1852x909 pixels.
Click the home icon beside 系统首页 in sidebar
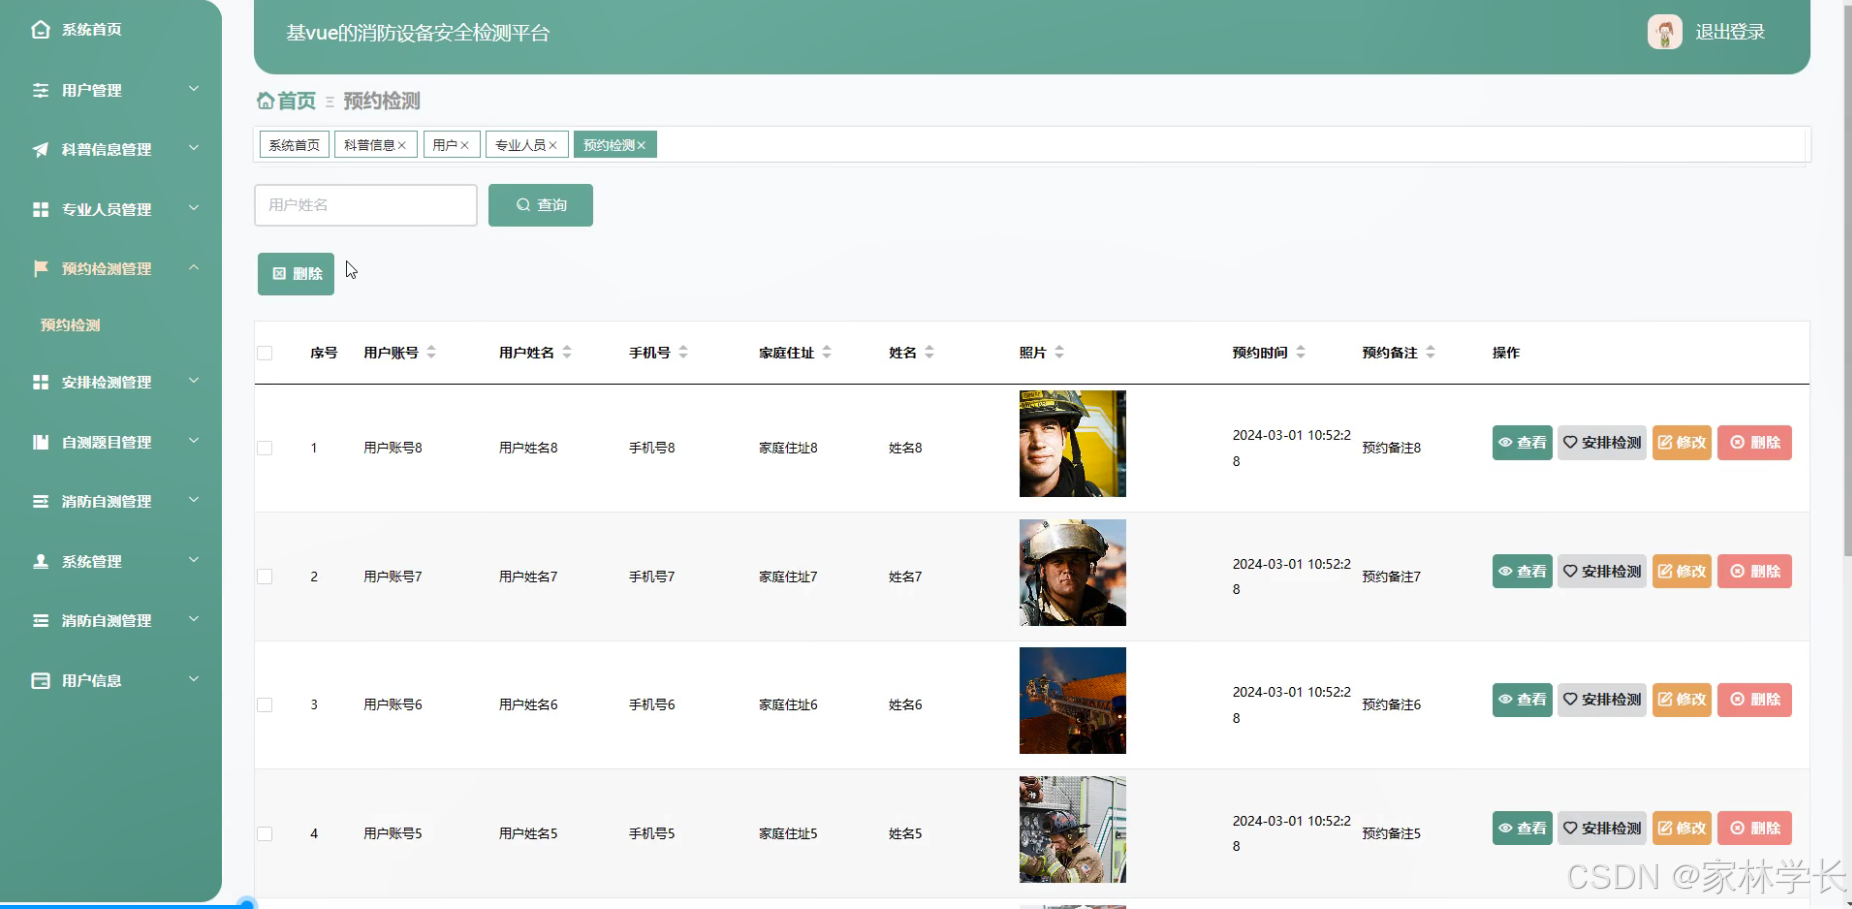[40, 30]
